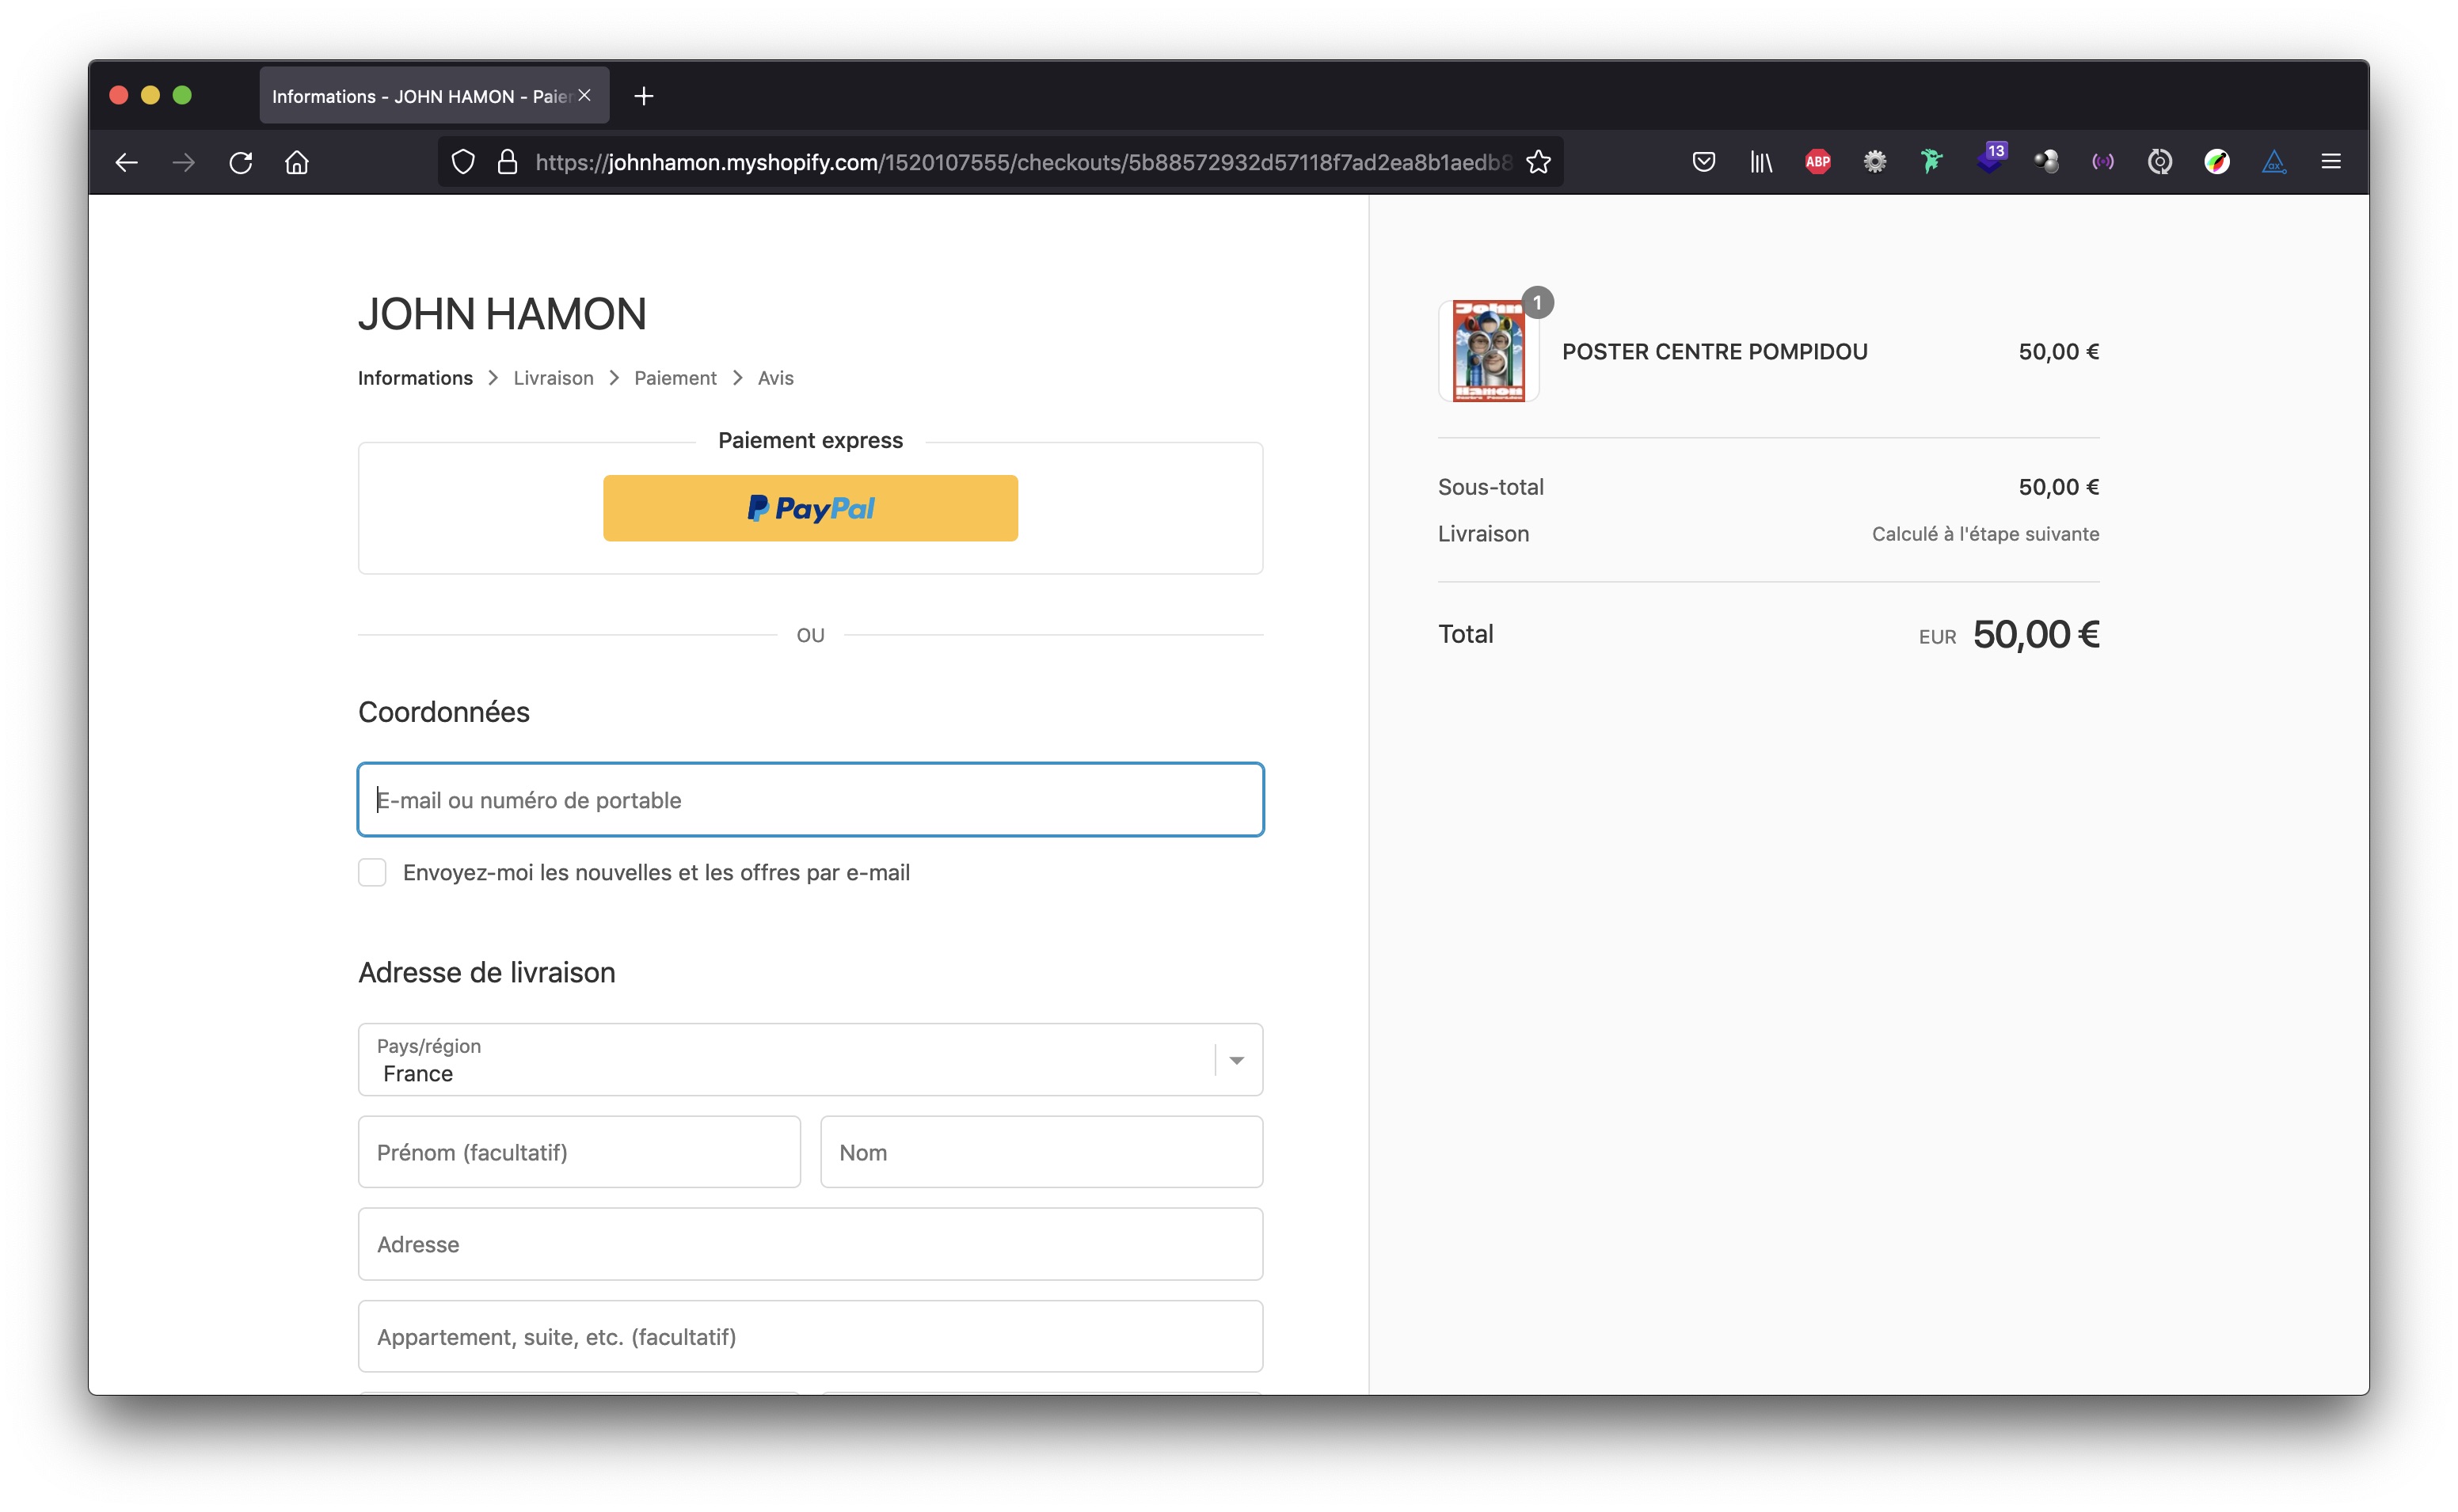Select the Informations - JOHN HAMON tab

(x=434, y=96)
